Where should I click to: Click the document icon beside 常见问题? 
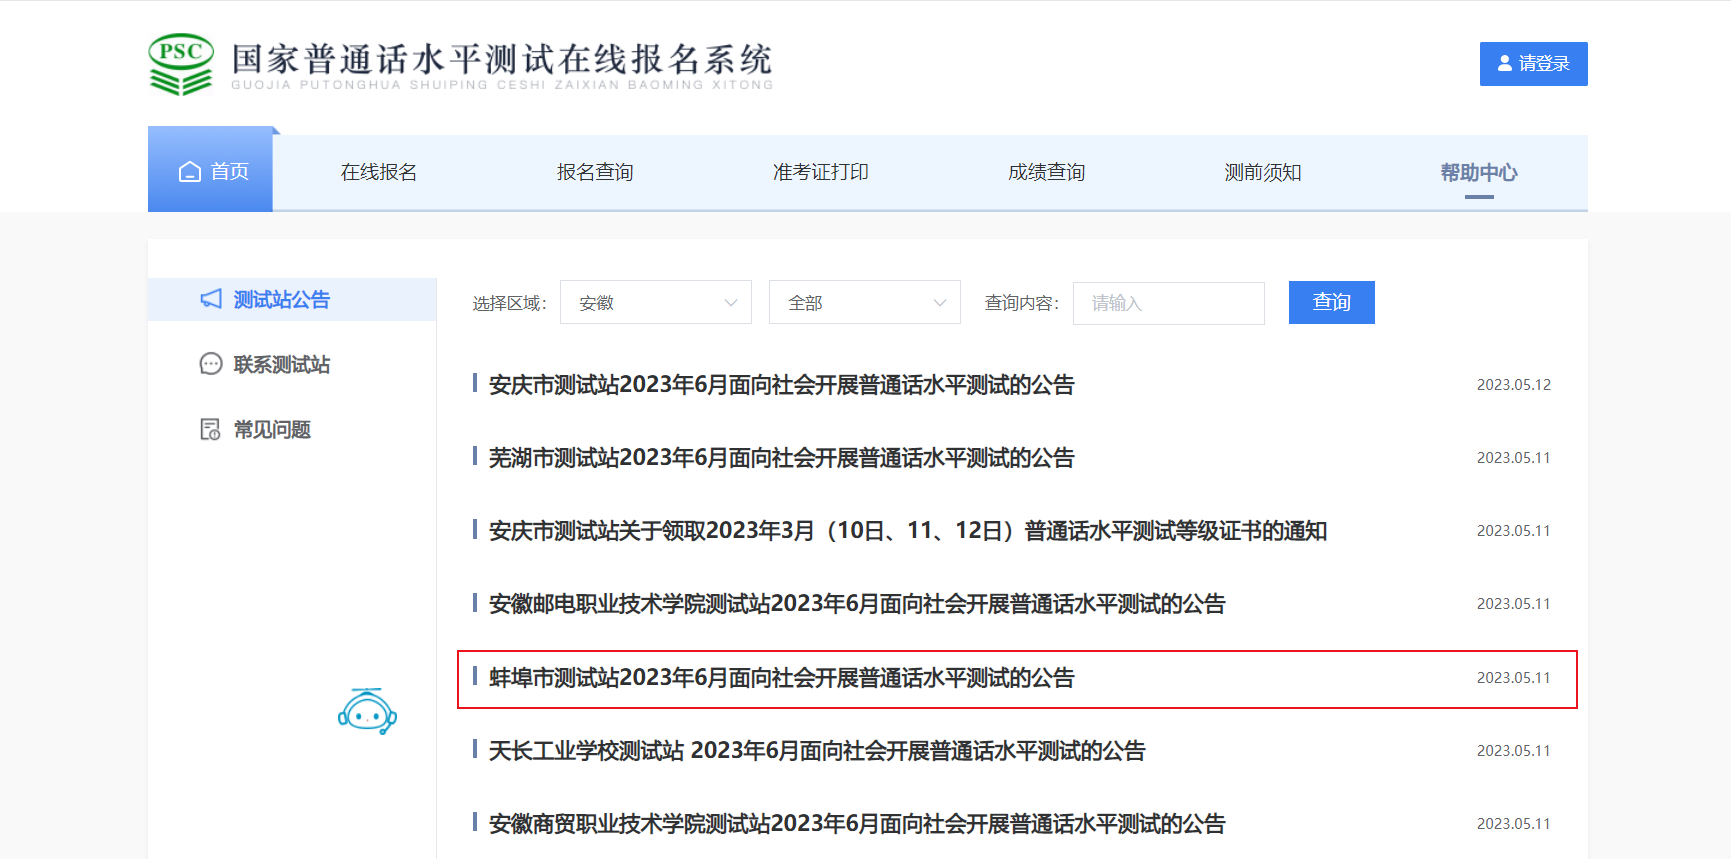click(x=211, y=429)
